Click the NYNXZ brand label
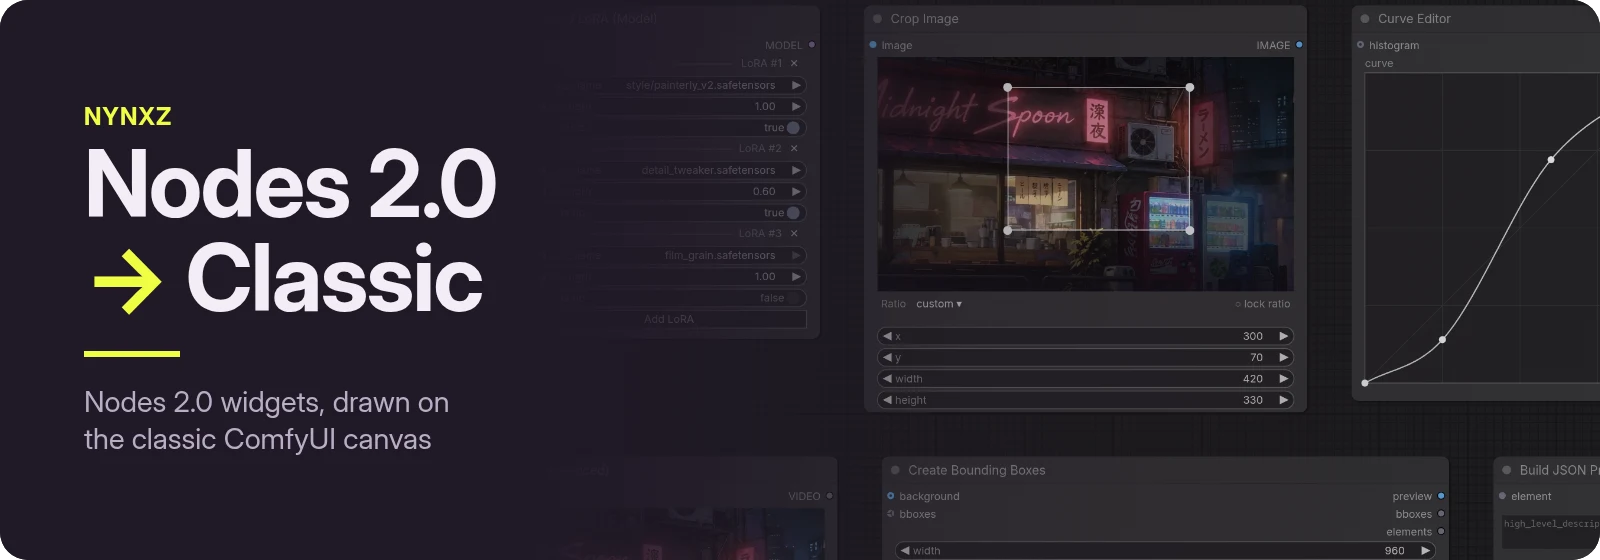Viewport: 1600px width, 560px height. (128, 116)
